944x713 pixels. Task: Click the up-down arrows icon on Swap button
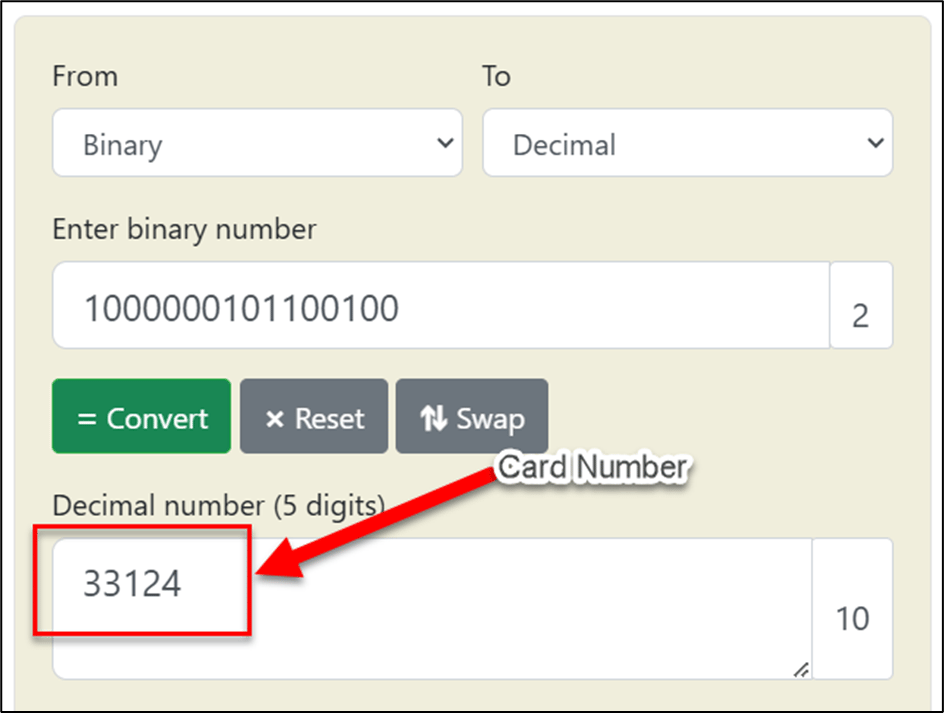pos(433,419)
